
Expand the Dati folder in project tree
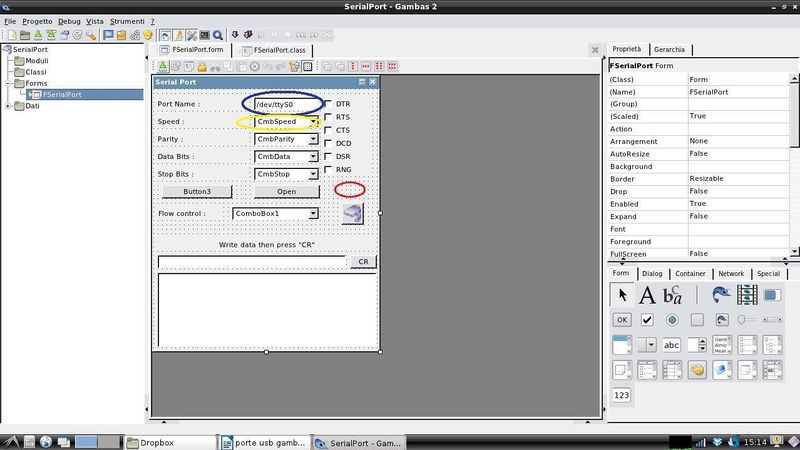pos(8,106)
